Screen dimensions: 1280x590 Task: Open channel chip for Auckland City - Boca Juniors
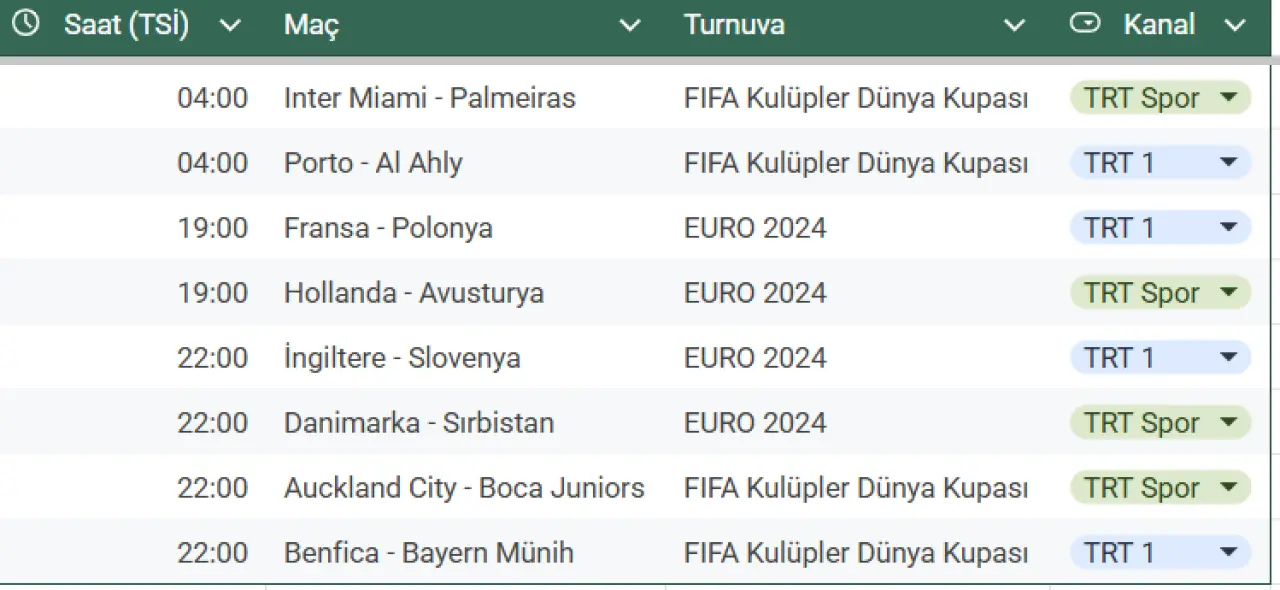[x=1229, y=488]
